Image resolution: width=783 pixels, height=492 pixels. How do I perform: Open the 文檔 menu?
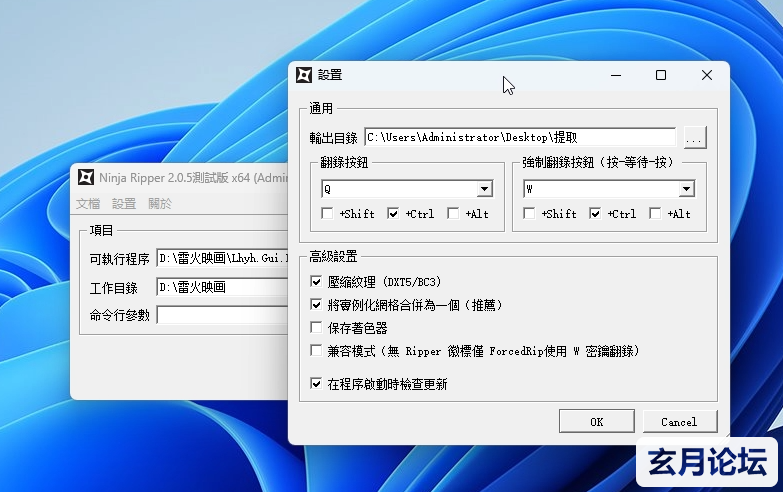[88, 204]
